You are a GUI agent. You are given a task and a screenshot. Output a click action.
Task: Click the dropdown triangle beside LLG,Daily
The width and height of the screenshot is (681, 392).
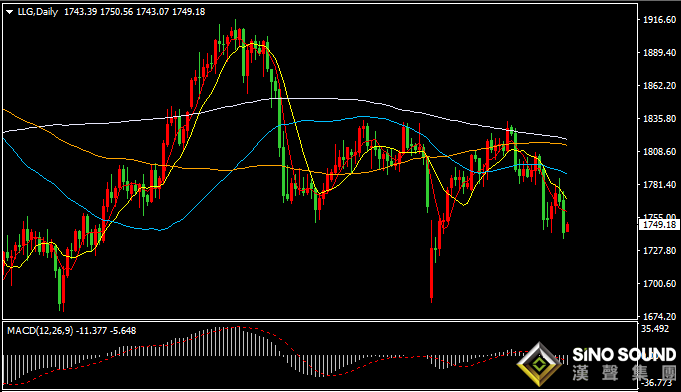pos(10,12)
